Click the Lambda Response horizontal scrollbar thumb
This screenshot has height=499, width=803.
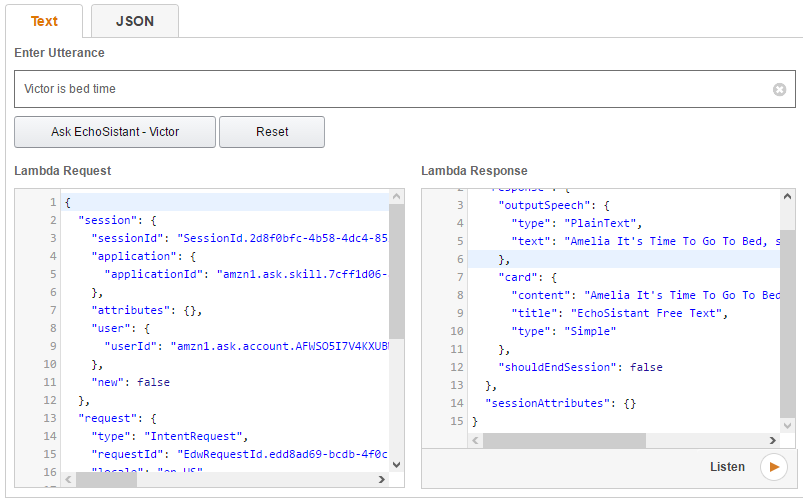[x=564, y=440]
